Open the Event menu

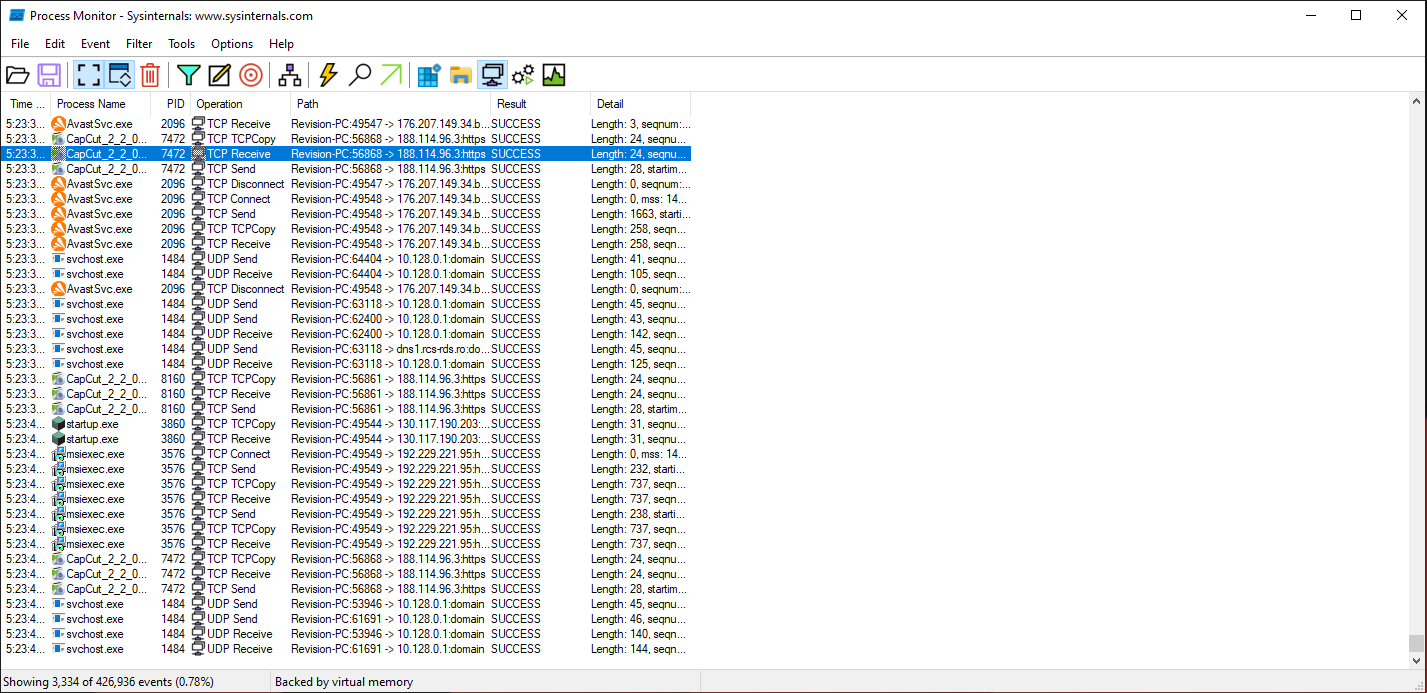click(x=96, y=44)
